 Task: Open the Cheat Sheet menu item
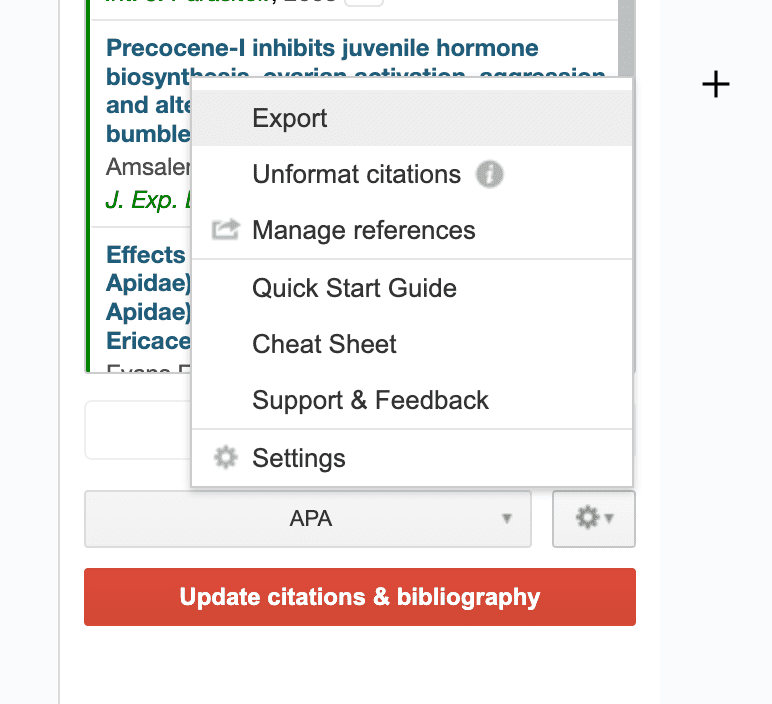coord(324,345)
